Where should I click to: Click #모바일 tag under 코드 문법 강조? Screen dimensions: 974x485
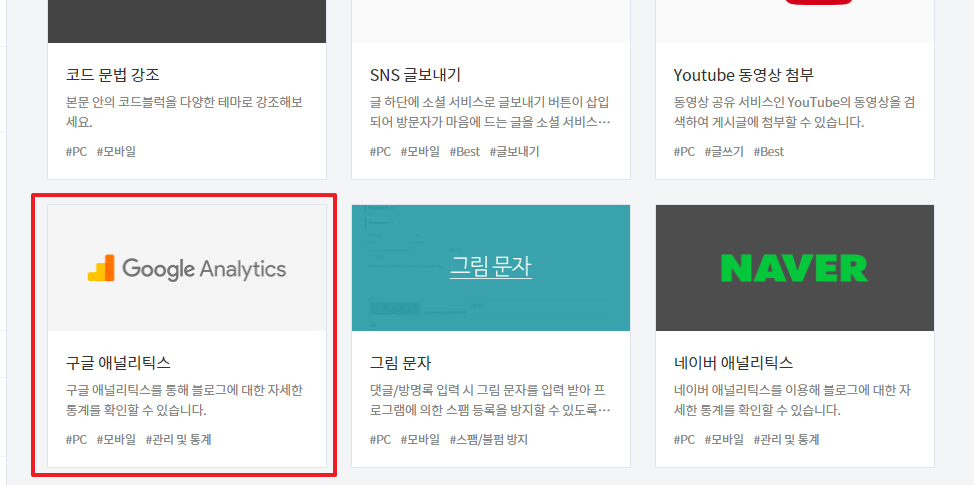point(116,152)
